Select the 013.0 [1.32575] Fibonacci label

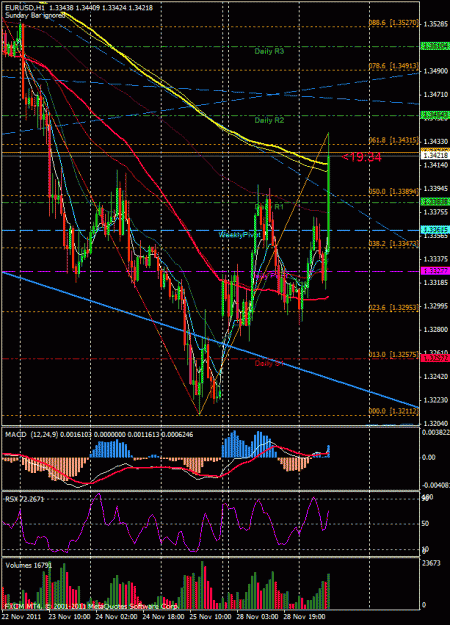(x=393, y=354)
